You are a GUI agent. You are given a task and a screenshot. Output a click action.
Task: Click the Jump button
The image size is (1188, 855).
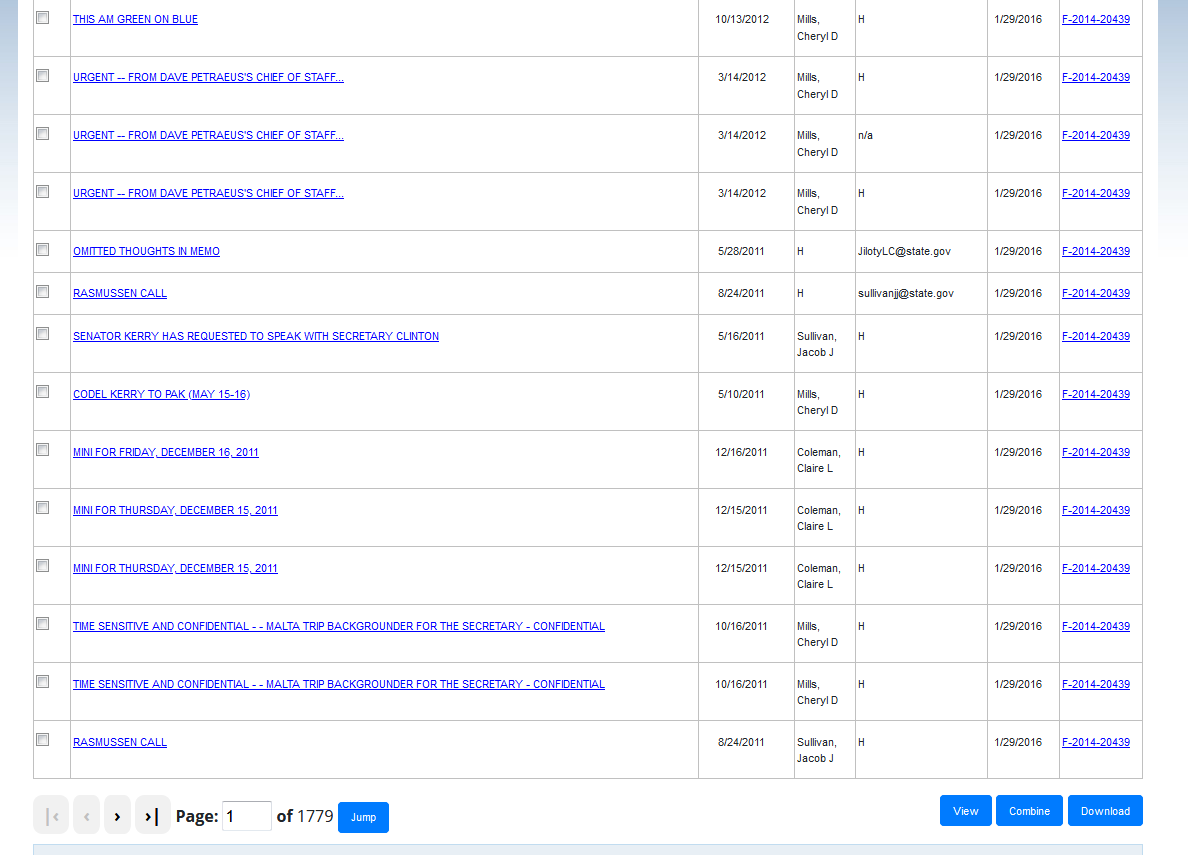click(x=363, y=817)
